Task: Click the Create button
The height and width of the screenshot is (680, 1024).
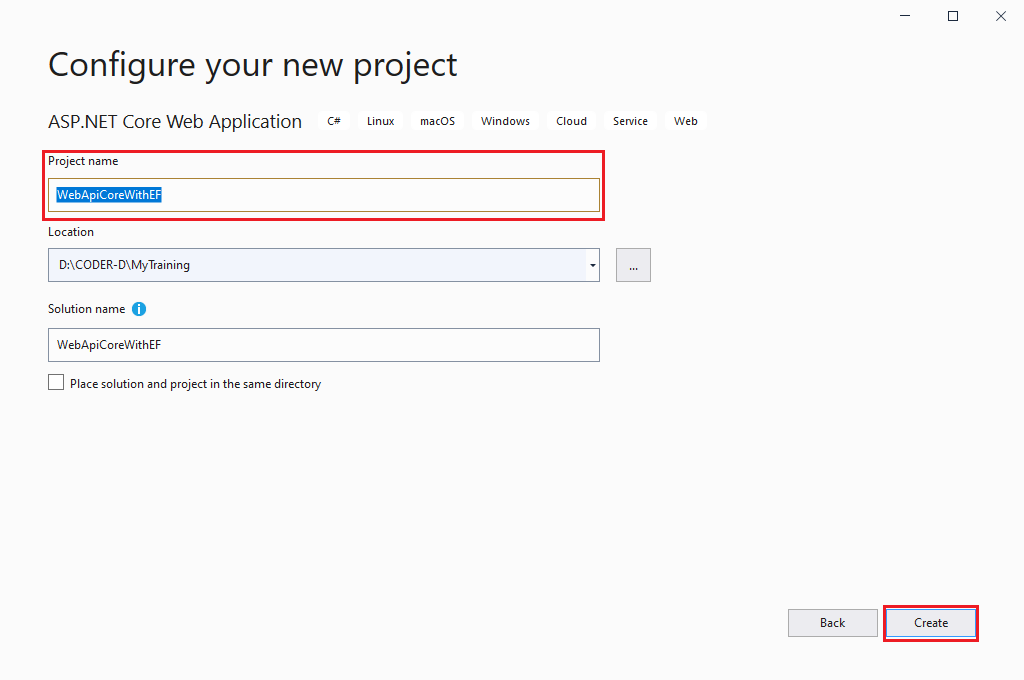Action: (931, 623)
